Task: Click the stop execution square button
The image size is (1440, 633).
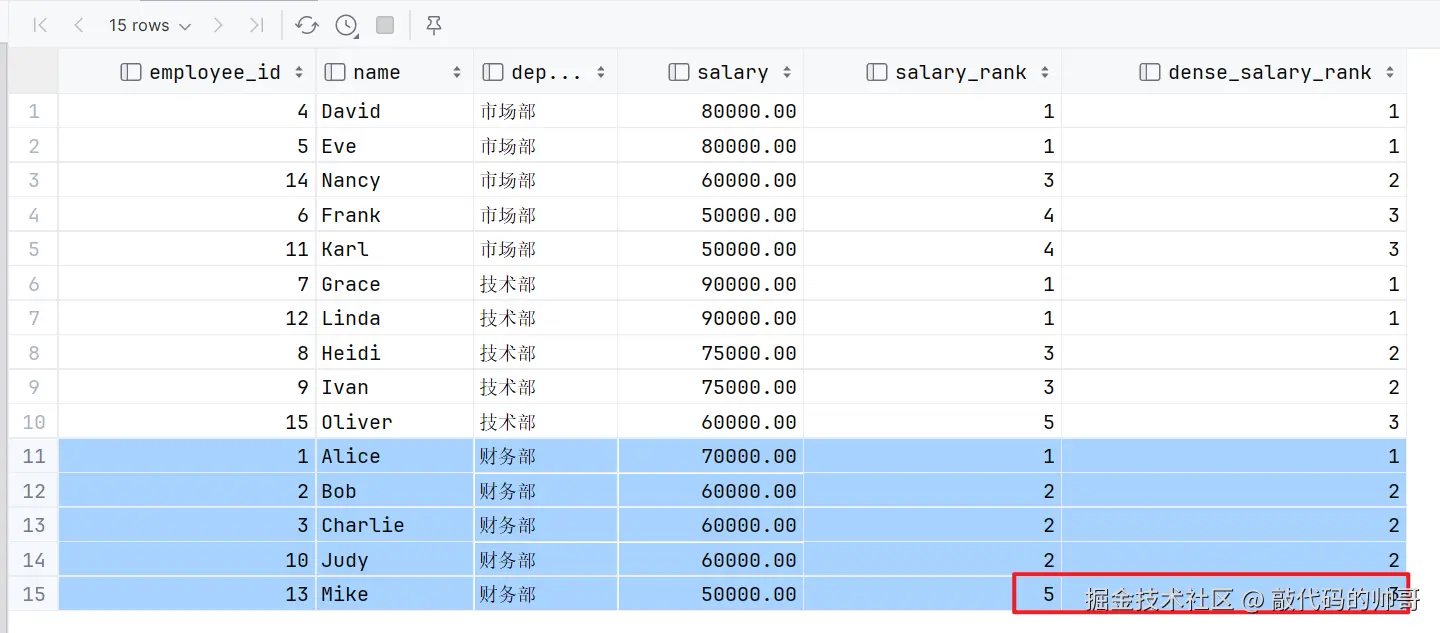Action: point(385,25)
